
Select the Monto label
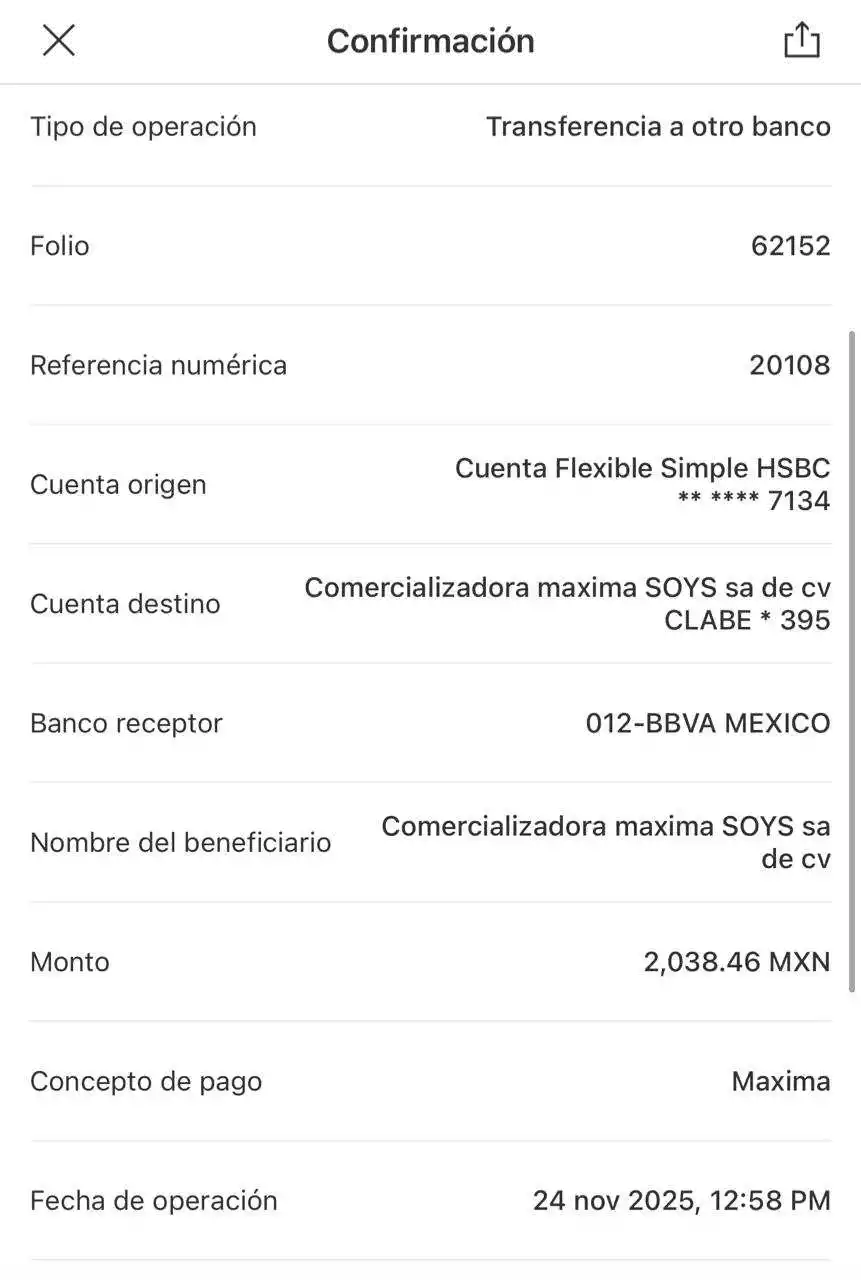(70, 962)
